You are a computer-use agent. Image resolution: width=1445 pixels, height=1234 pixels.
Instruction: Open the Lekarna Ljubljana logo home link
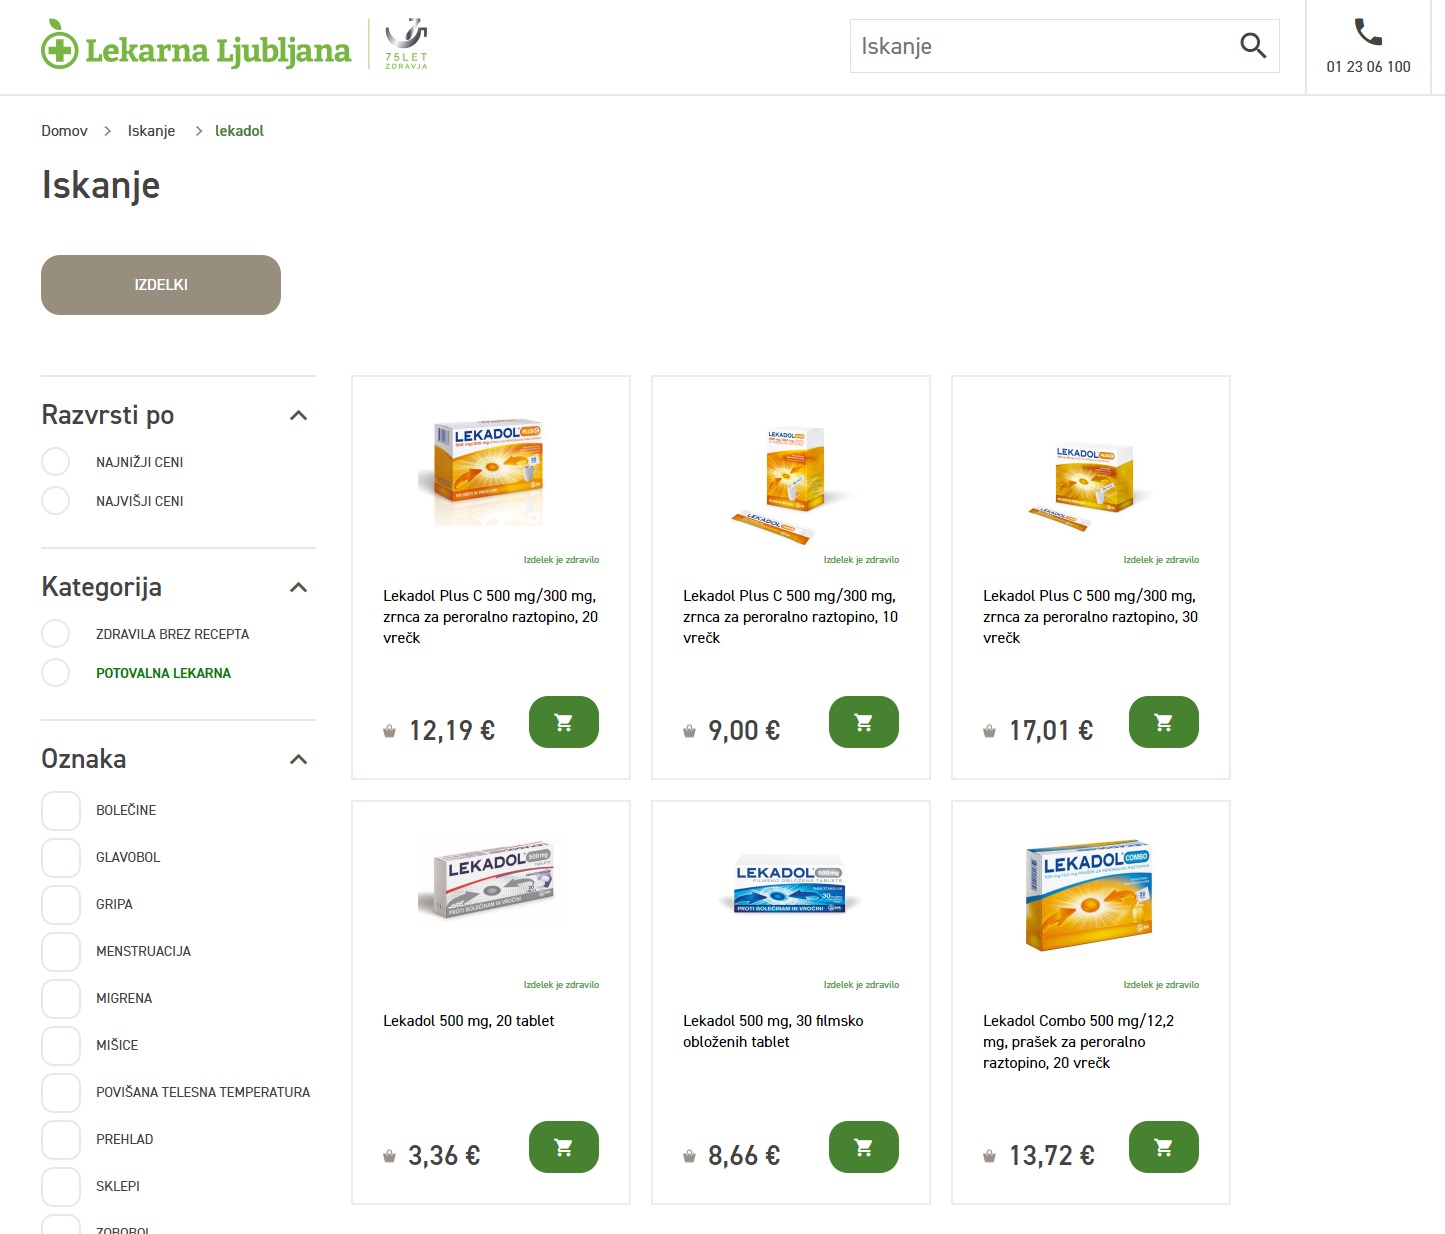point(197,48)
